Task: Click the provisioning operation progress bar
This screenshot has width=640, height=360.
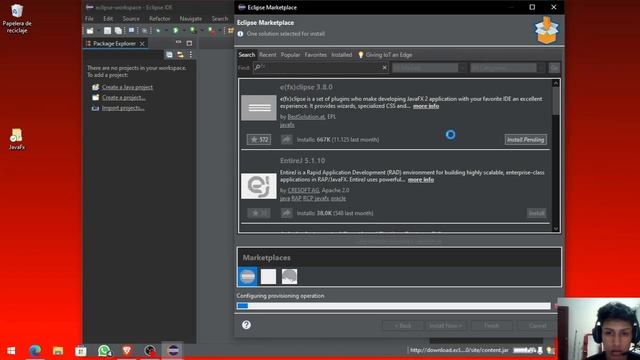Action: point(393,306)
